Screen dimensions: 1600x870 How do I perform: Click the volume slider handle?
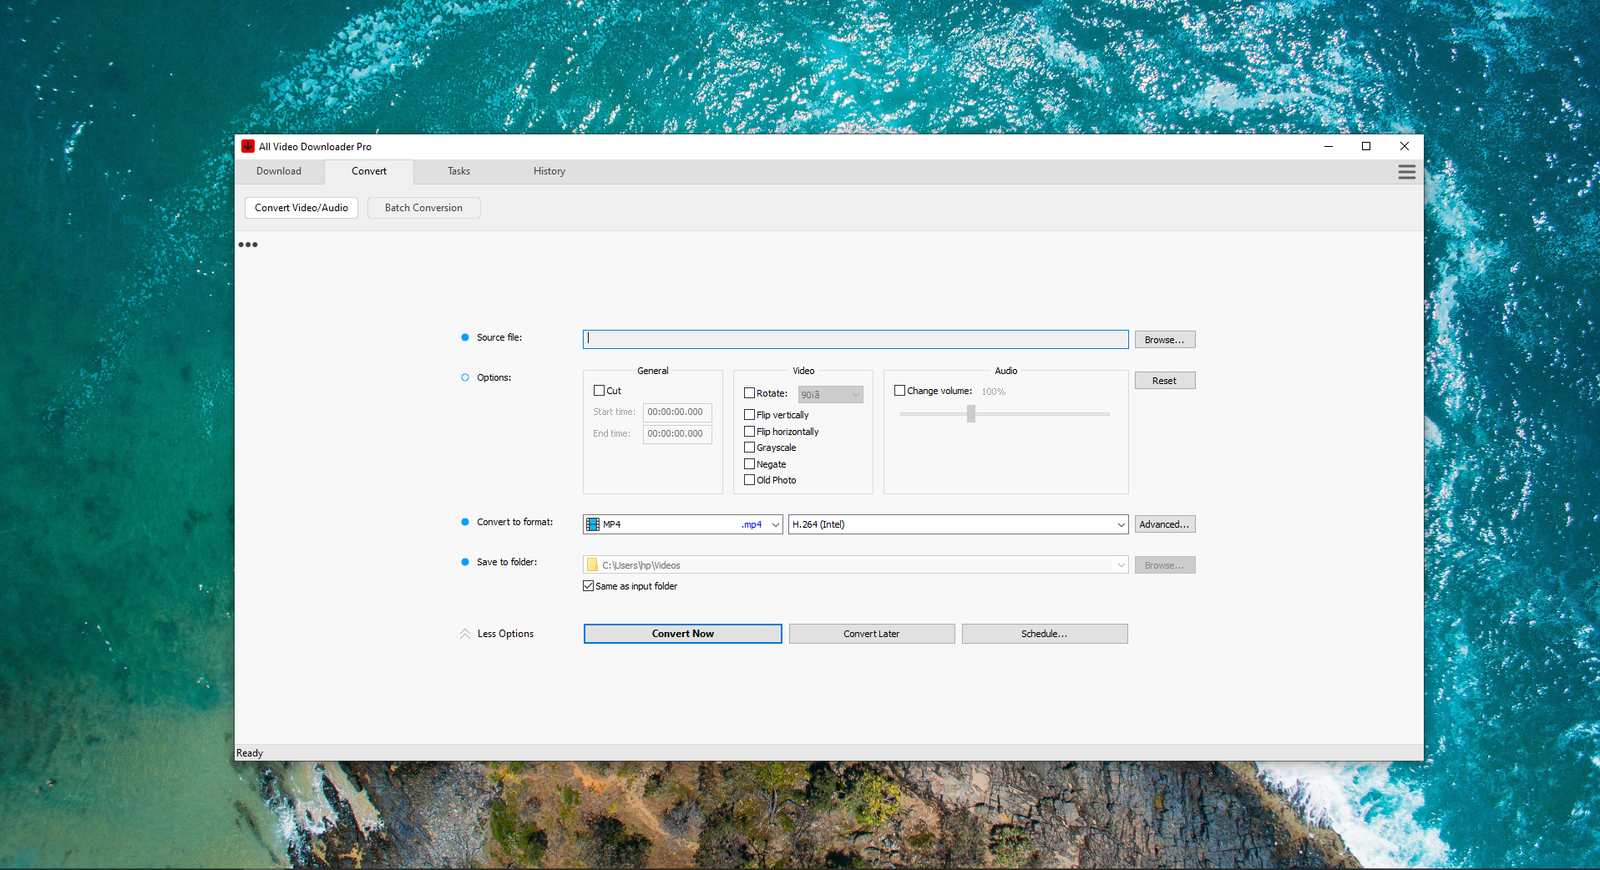[x=971, y=414]
